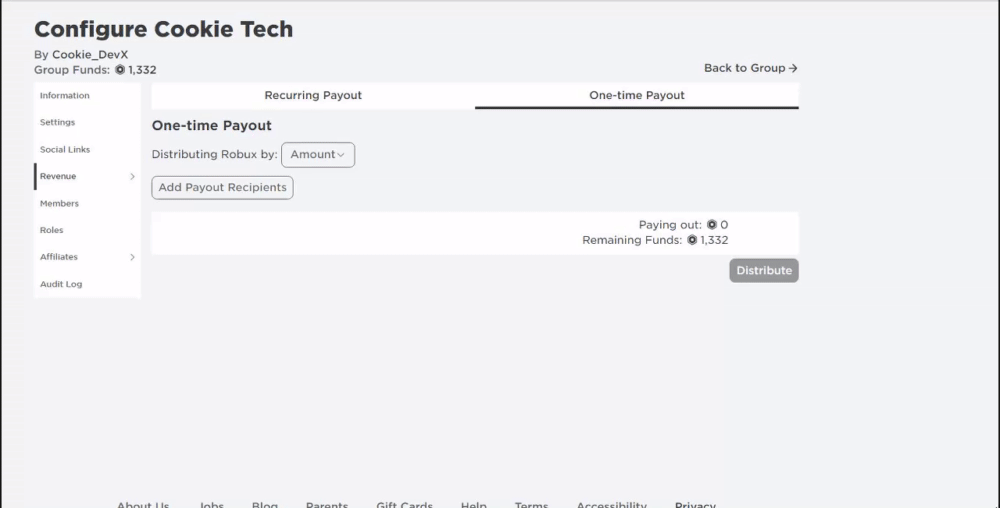Image resolution: width=1000 pixels, height=508 pixels.
Task: Go Back to Group link
Action: click(751, 68)
